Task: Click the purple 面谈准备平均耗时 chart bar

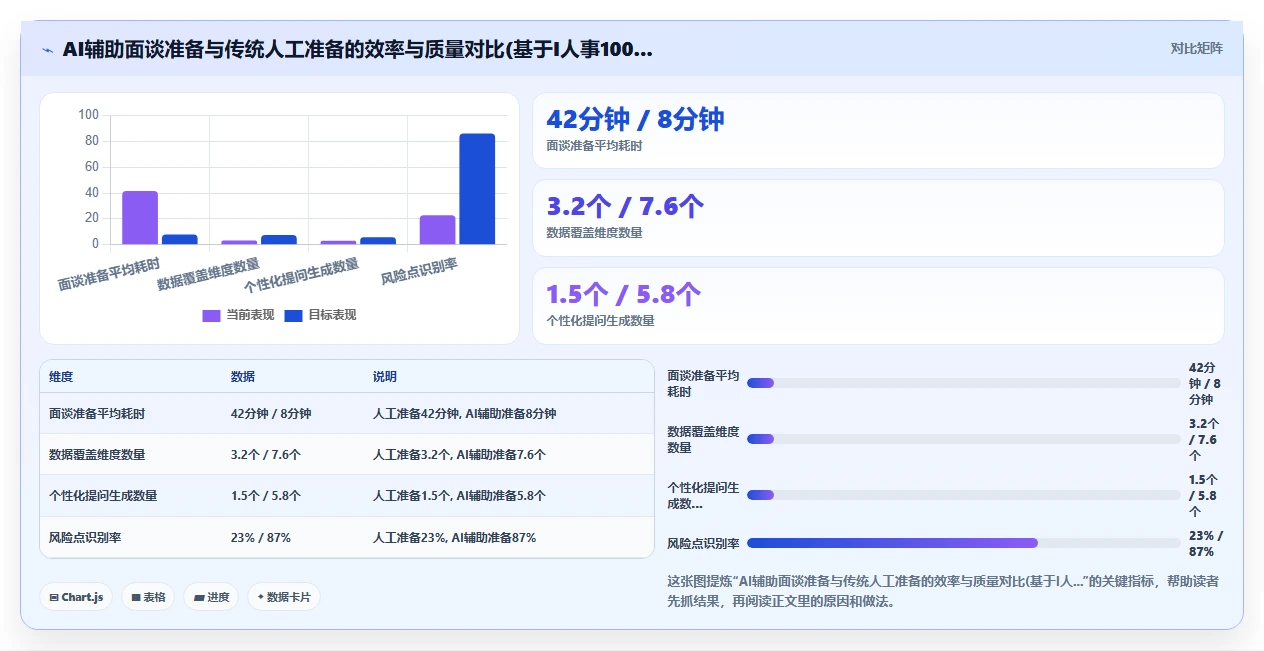Action: (140, 217)
